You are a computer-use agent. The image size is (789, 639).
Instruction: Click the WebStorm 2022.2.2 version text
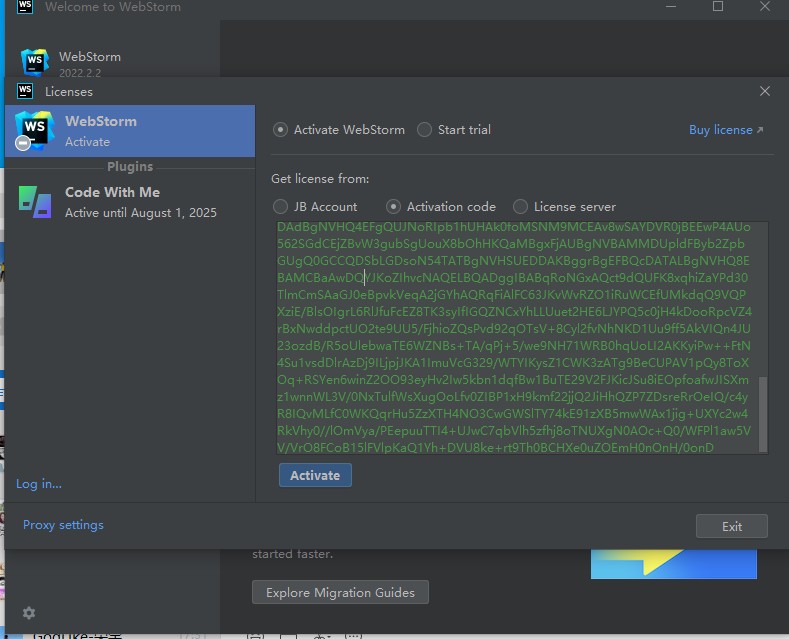pos(80,73)
